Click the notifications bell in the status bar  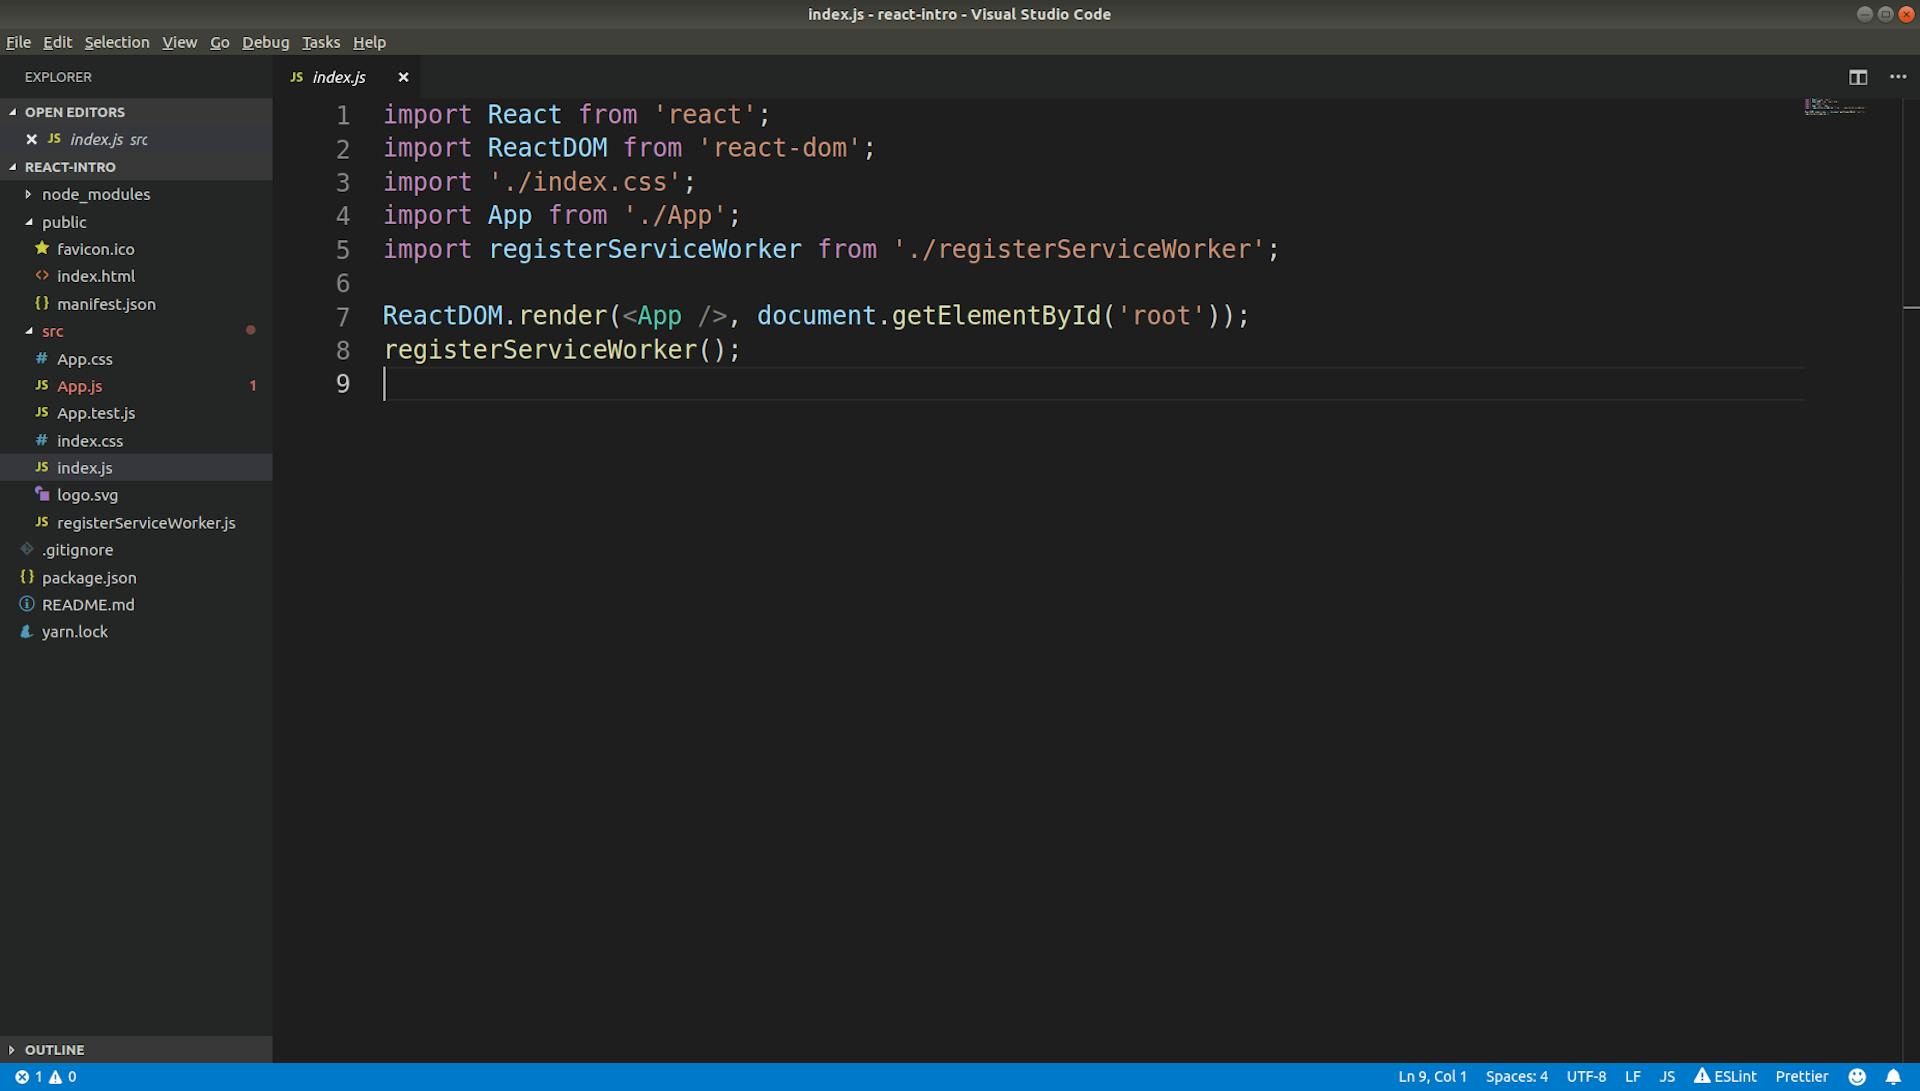coord(1892,1076)
